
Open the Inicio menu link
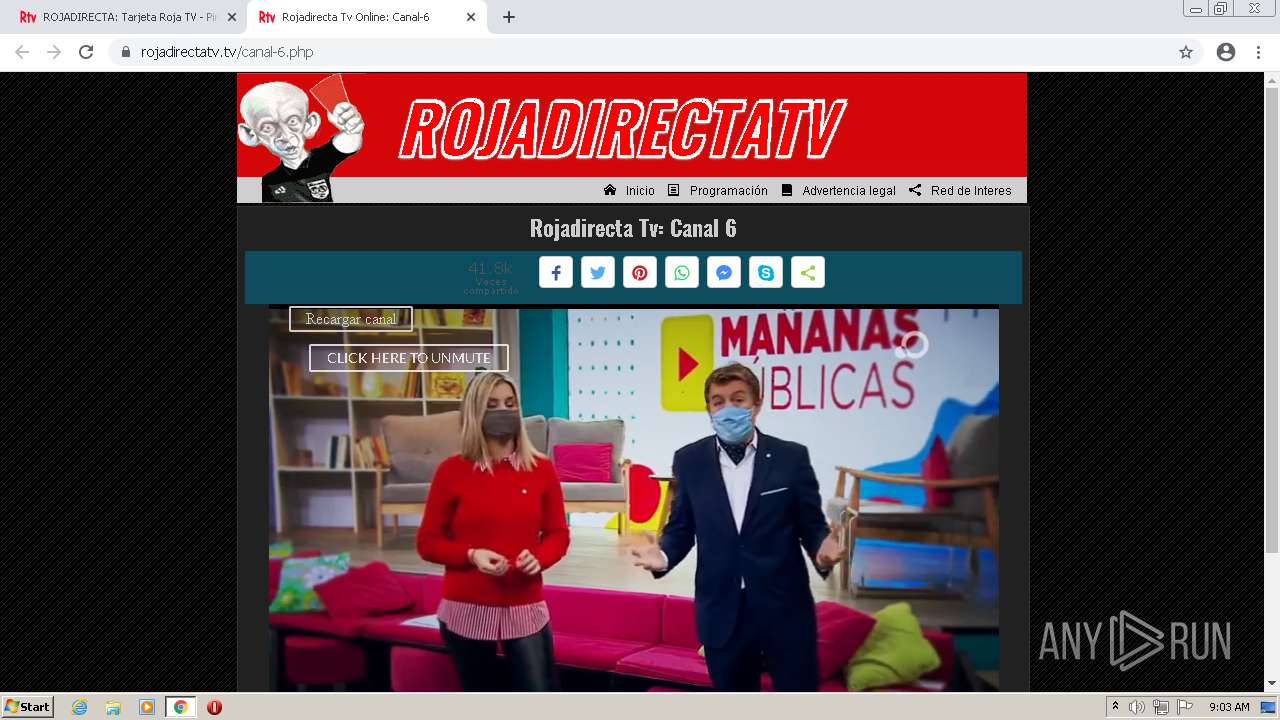coord(630,191)
